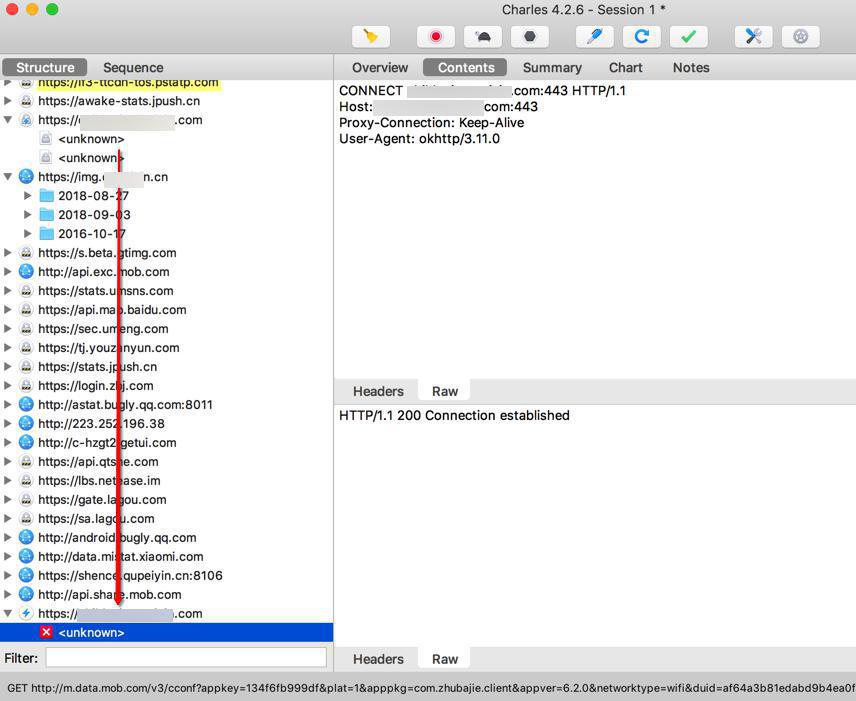Open Tools with the wrench and screwdriver icon
The height and width of the screenshot is (701, 856).
point(753,37)
